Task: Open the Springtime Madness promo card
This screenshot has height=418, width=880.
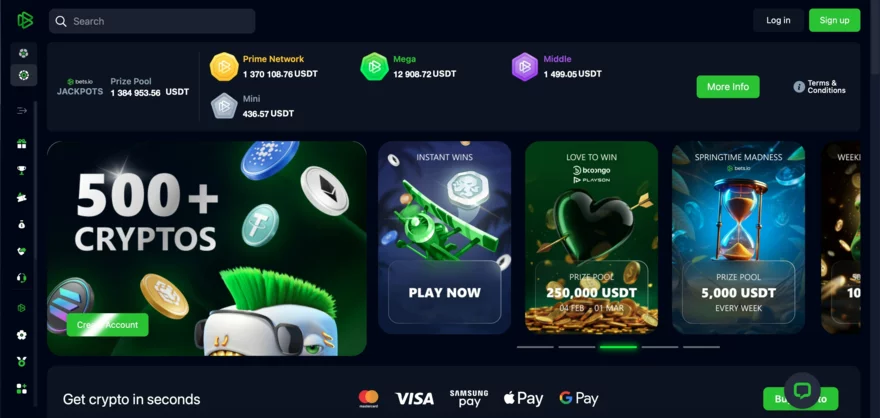Action: (x=738, y=238)
